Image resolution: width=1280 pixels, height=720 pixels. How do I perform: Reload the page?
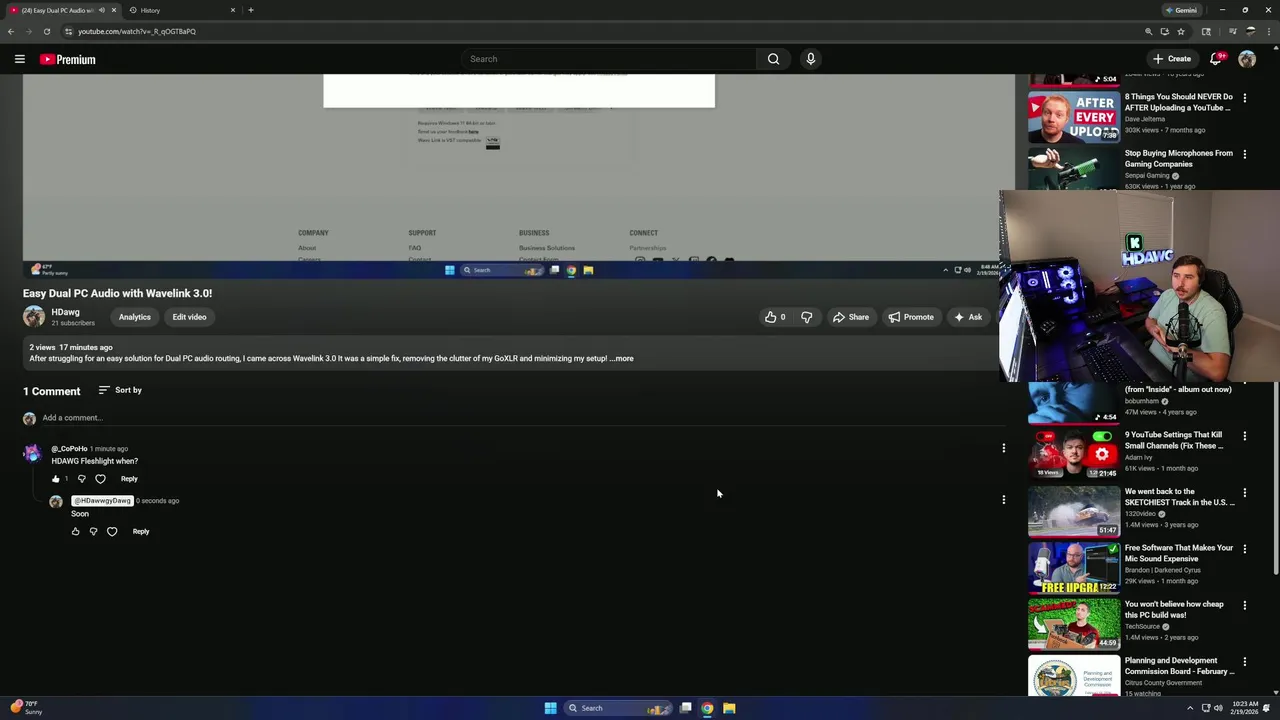[x=46, y=31]
